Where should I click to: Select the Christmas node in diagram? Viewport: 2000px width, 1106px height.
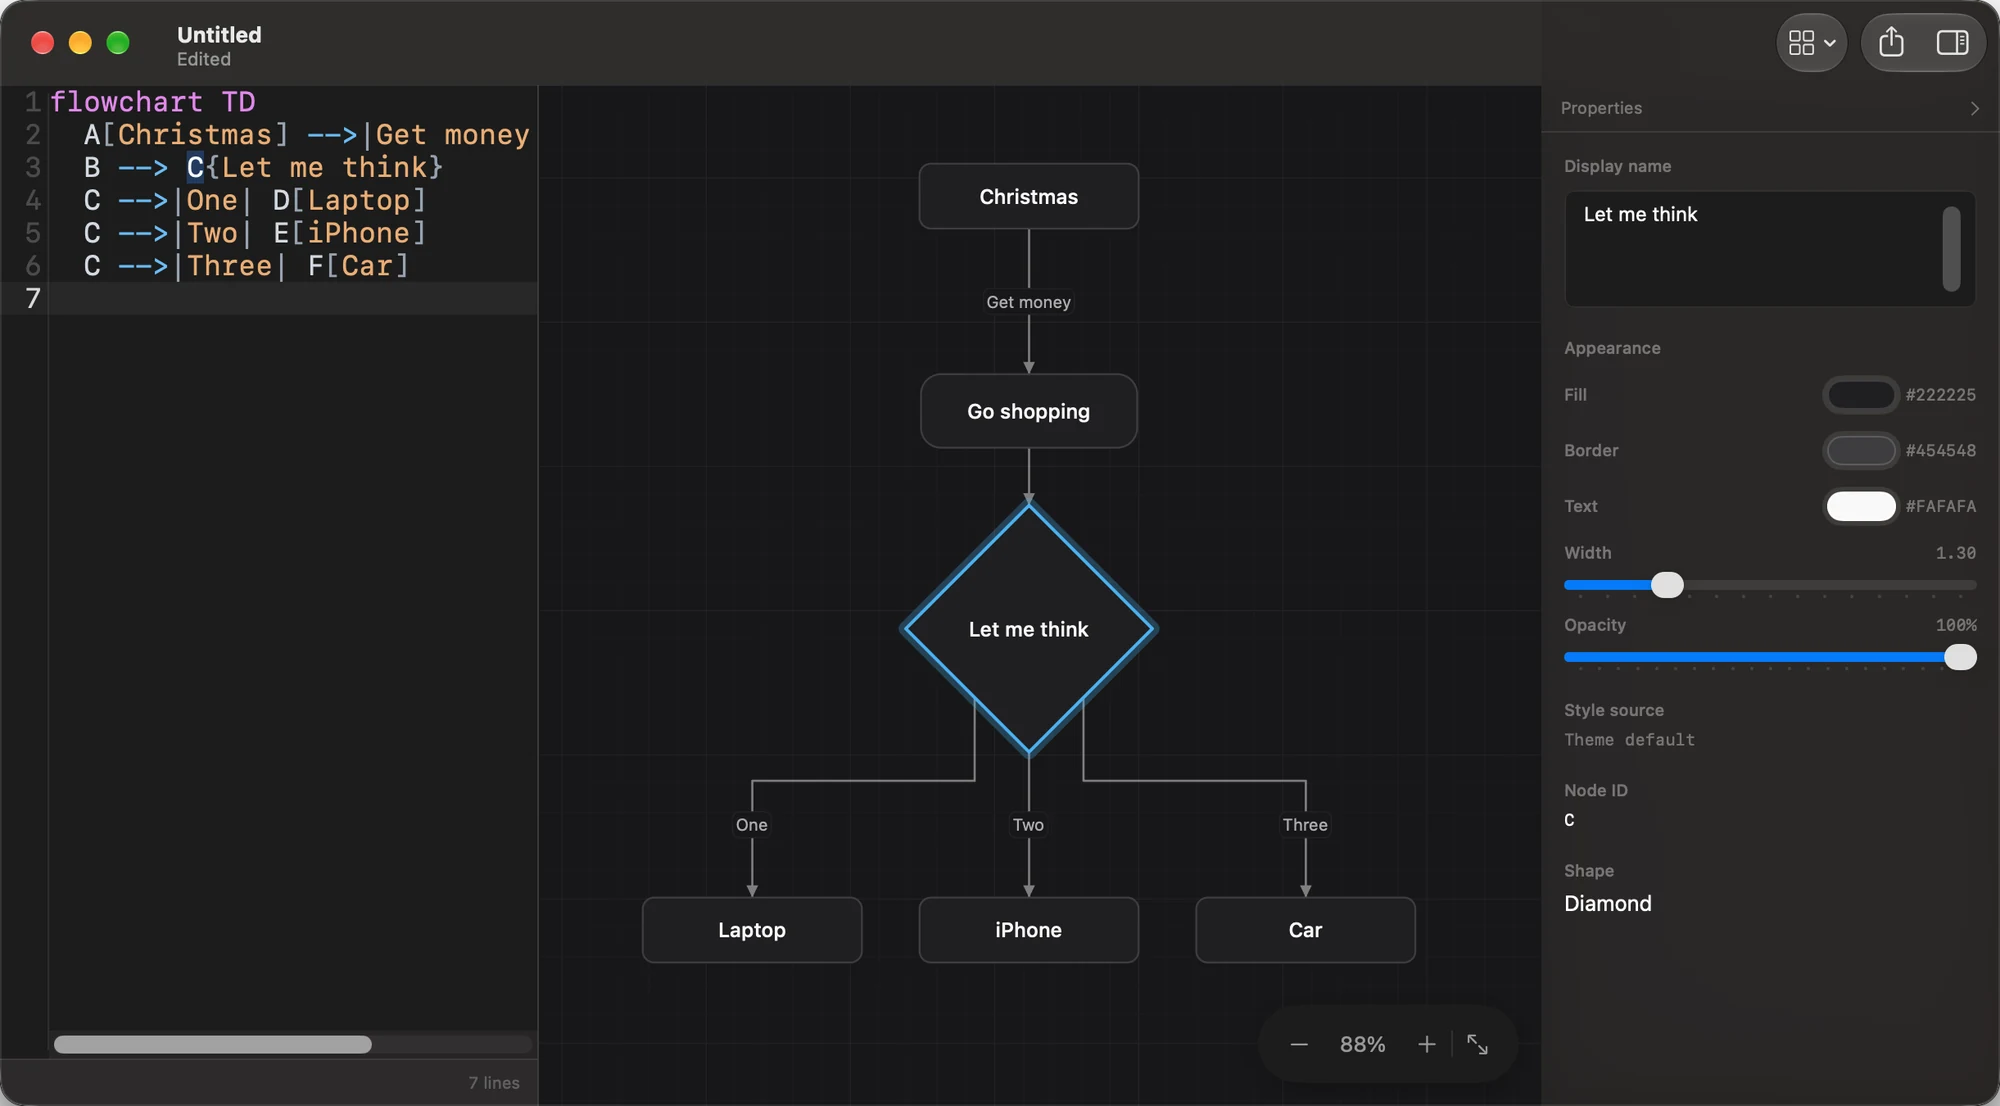point(1028,197)
